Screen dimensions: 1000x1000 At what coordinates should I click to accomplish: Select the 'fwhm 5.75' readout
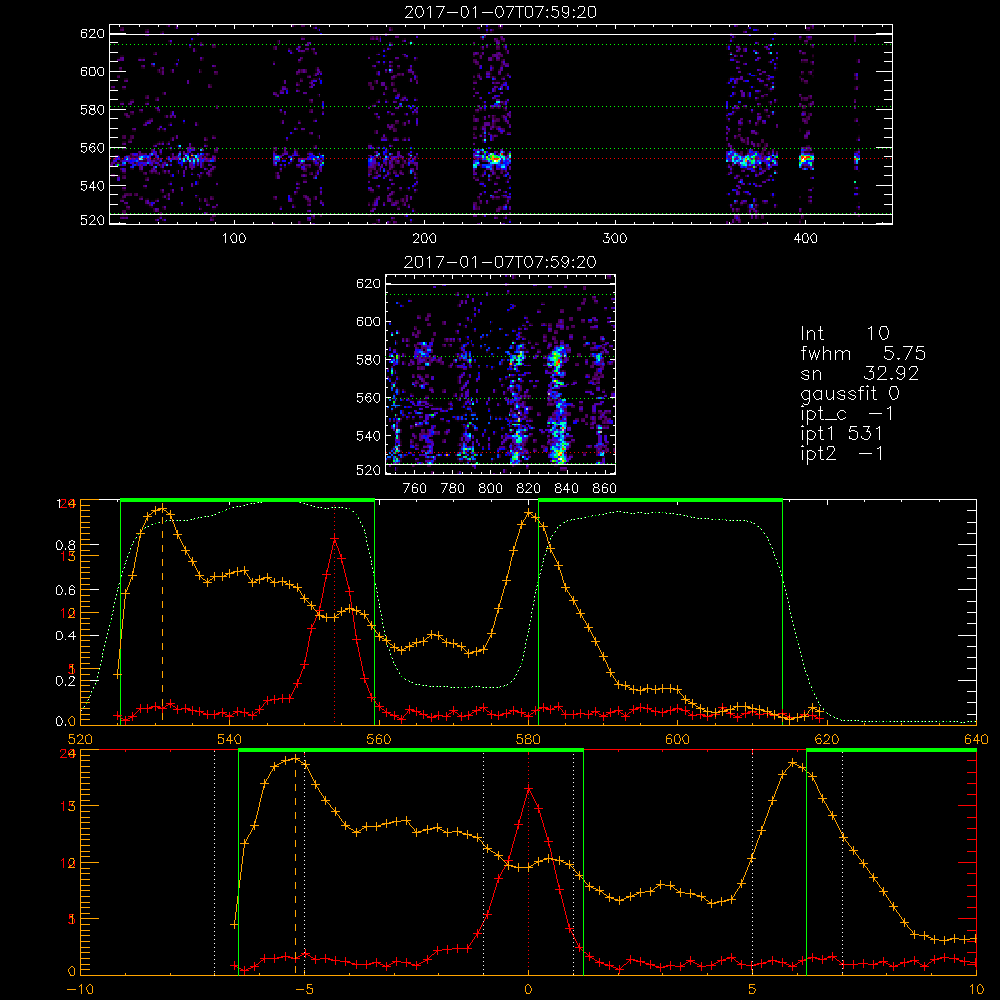(863, 353)
